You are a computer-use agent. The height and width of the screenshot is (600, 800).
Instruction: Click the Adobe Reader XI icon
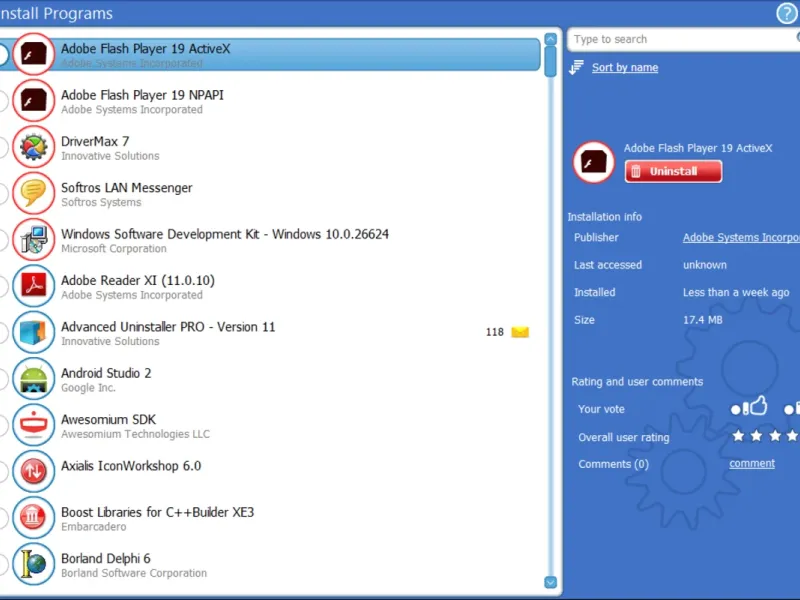point(34,286)
